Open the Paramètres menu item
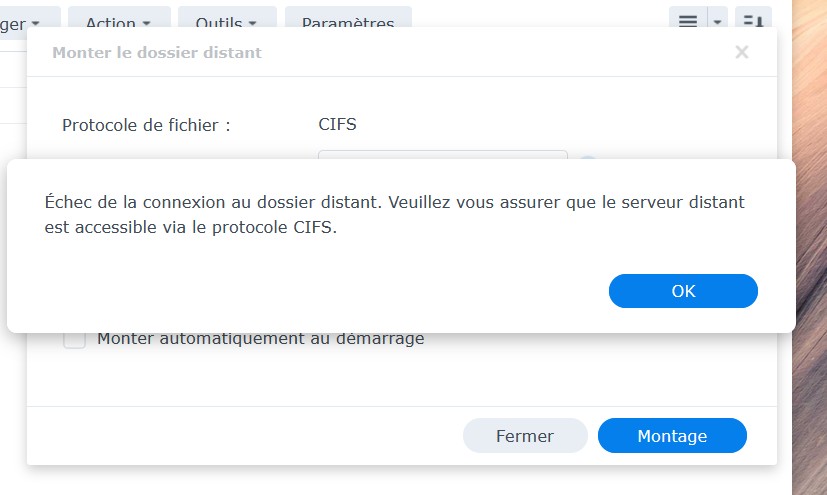This screenshot has height=495, width=827. click(347, 22)
